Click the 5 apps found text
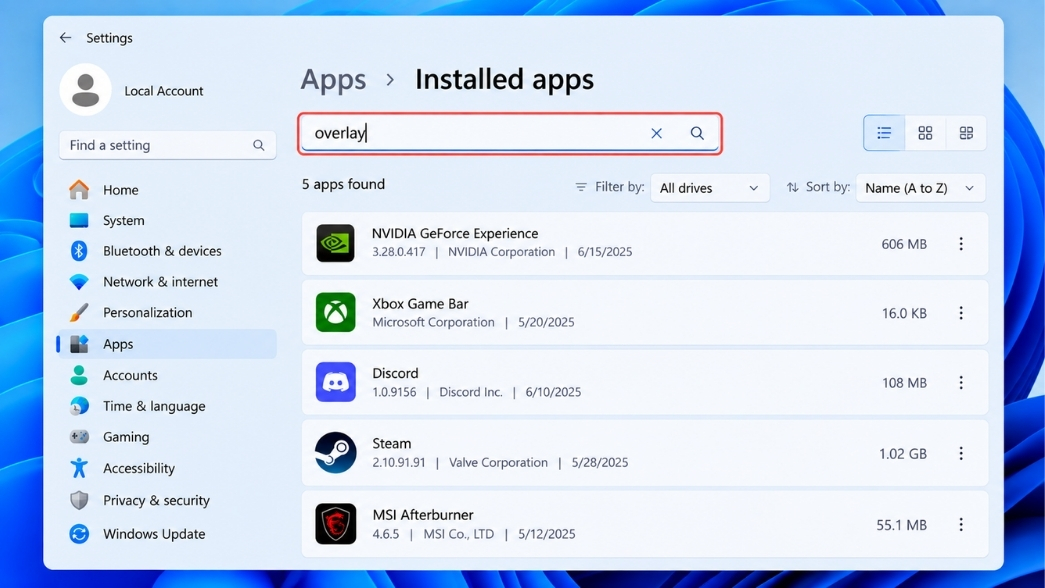The width and height of the screenshot is (1045, 588). (343, 184)
